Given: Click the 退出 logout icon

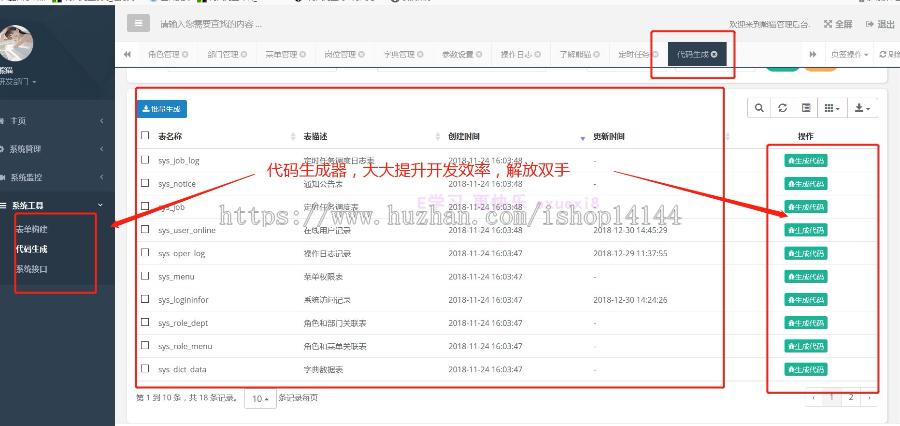Looking at the screenshot, I should pyautogui.click(x=870, y=24).
